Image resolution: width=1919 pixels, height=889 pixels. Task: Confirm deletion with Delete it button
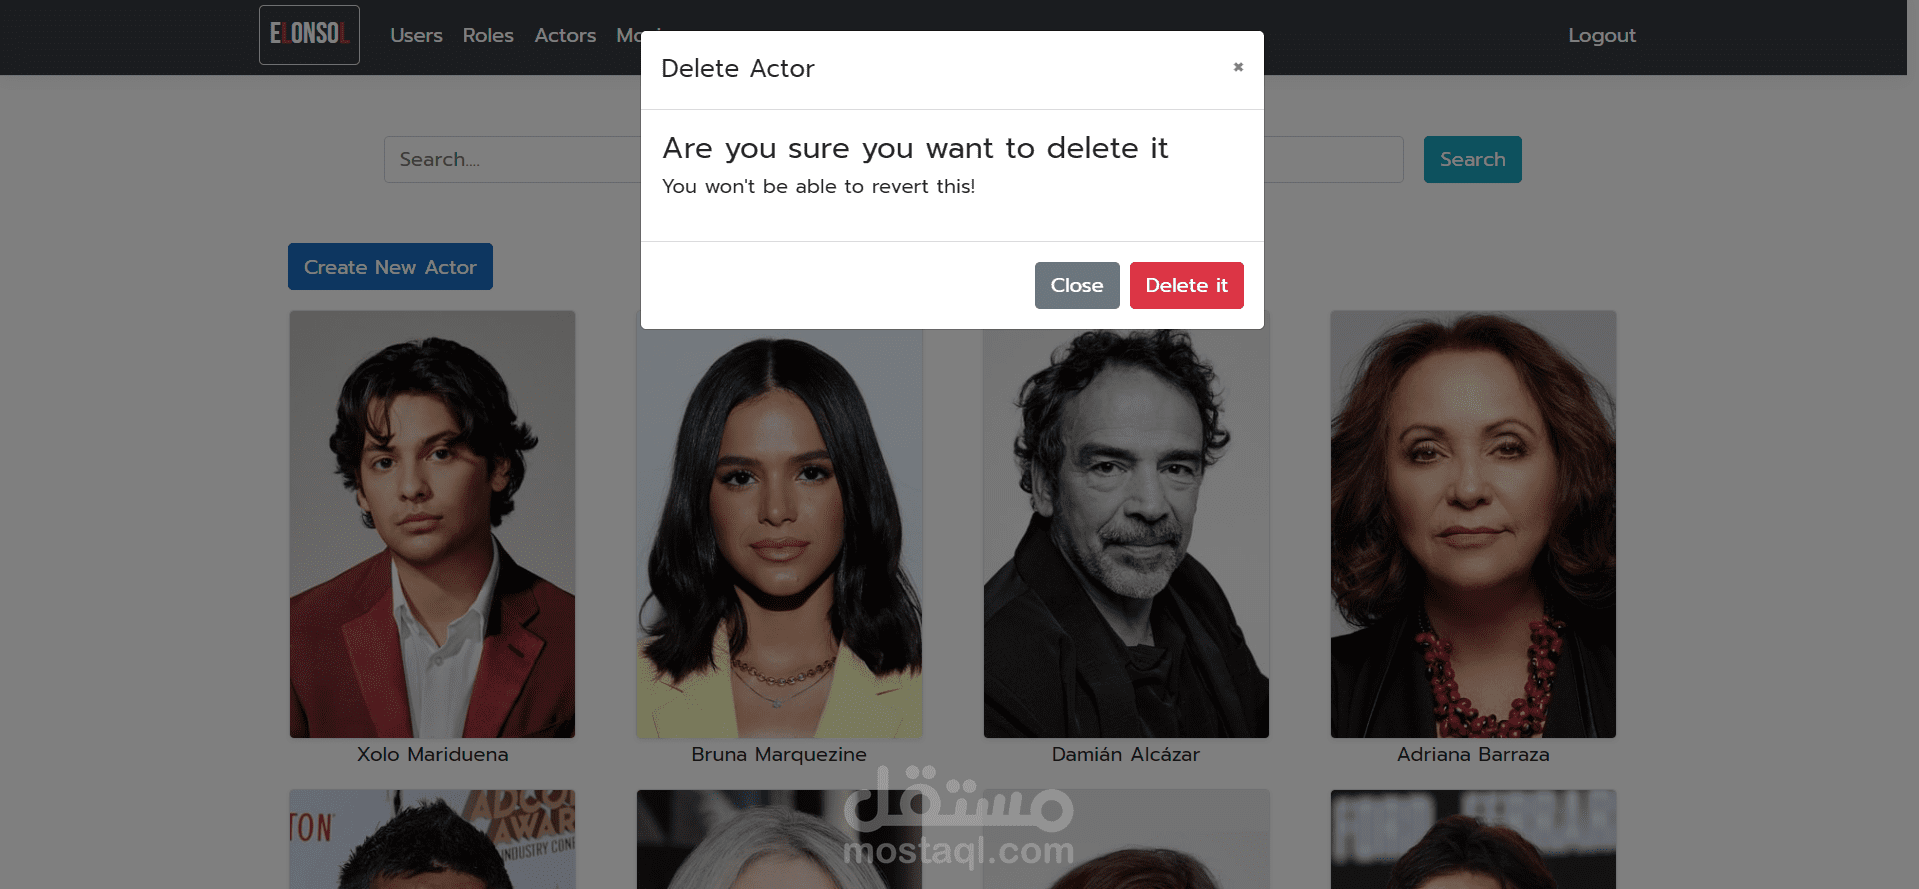coord(1186,285)
